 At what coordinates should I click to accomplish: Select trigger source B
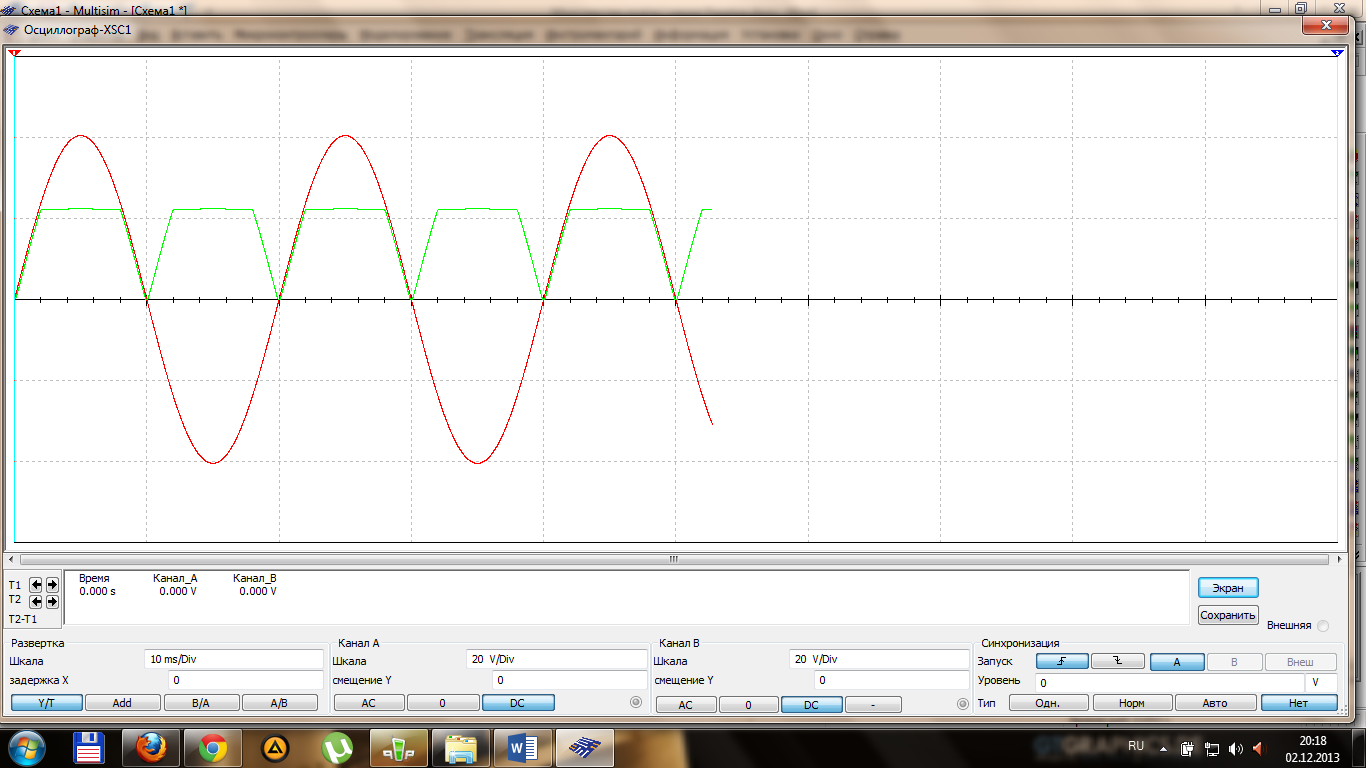click(x=1233, y=661)
